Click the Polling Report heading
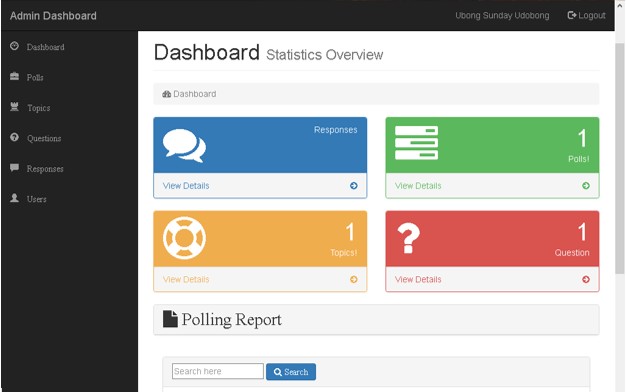626x392 pixels. 232,319
